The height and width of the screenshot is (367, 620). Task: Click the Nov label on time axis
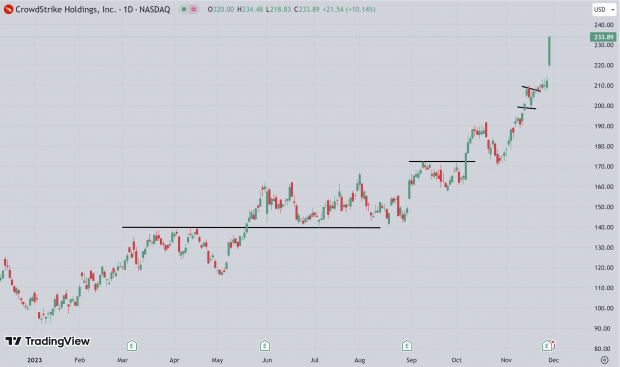[507, 360]
